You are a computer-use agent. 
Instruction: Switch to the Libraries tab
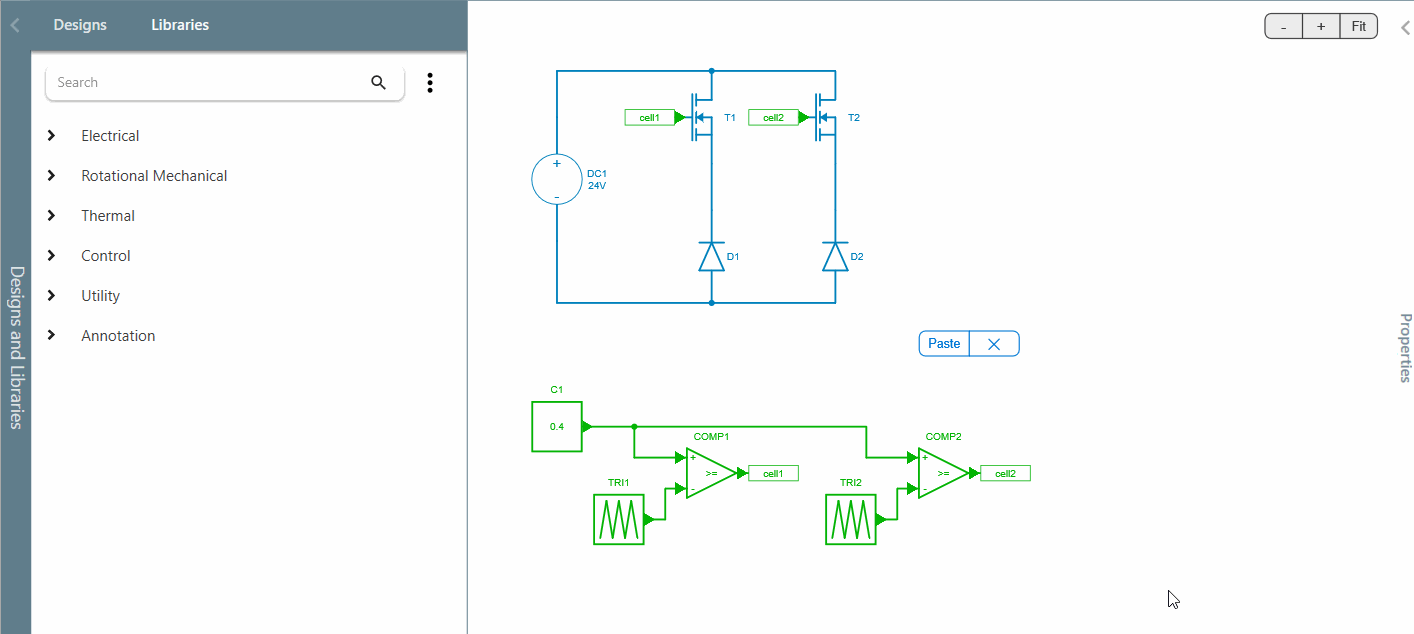click(179, 24)
